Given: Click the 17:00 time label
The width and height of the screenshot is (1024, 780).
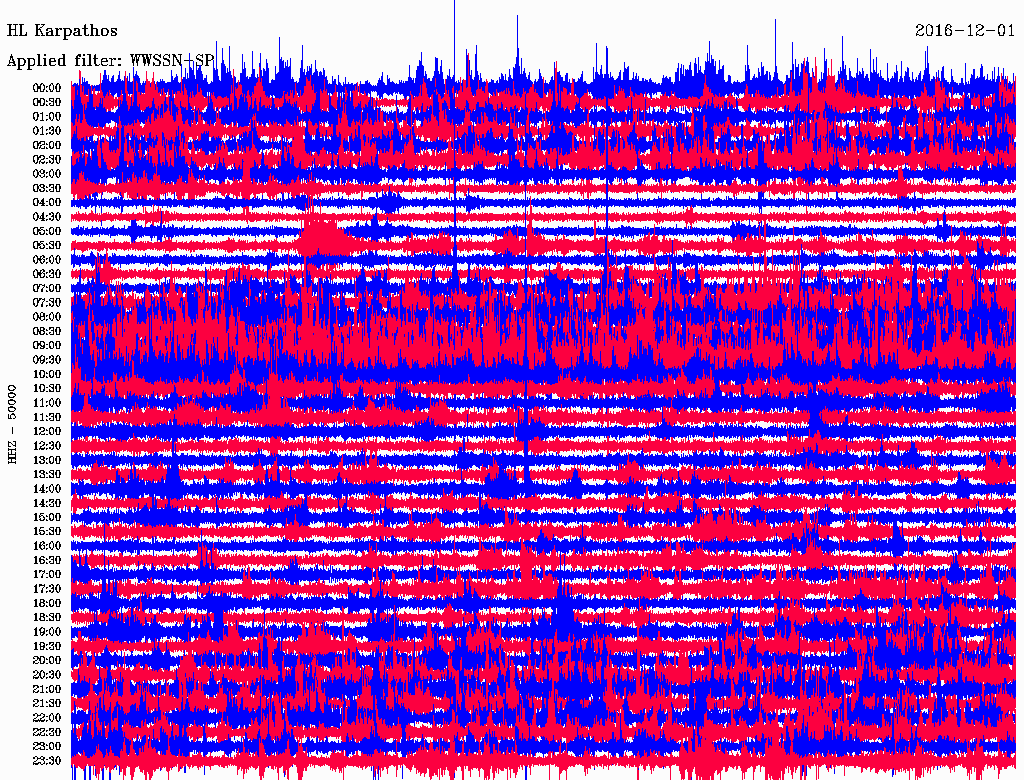Looking at the screenshot, I should pos(47,574).
